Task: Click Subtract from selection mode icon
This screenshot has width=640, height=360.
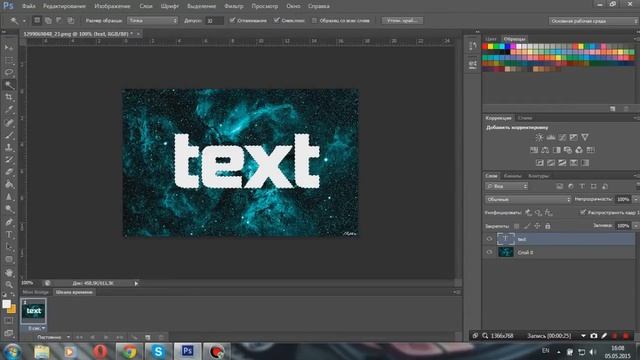Action: [x=59, y=20]
